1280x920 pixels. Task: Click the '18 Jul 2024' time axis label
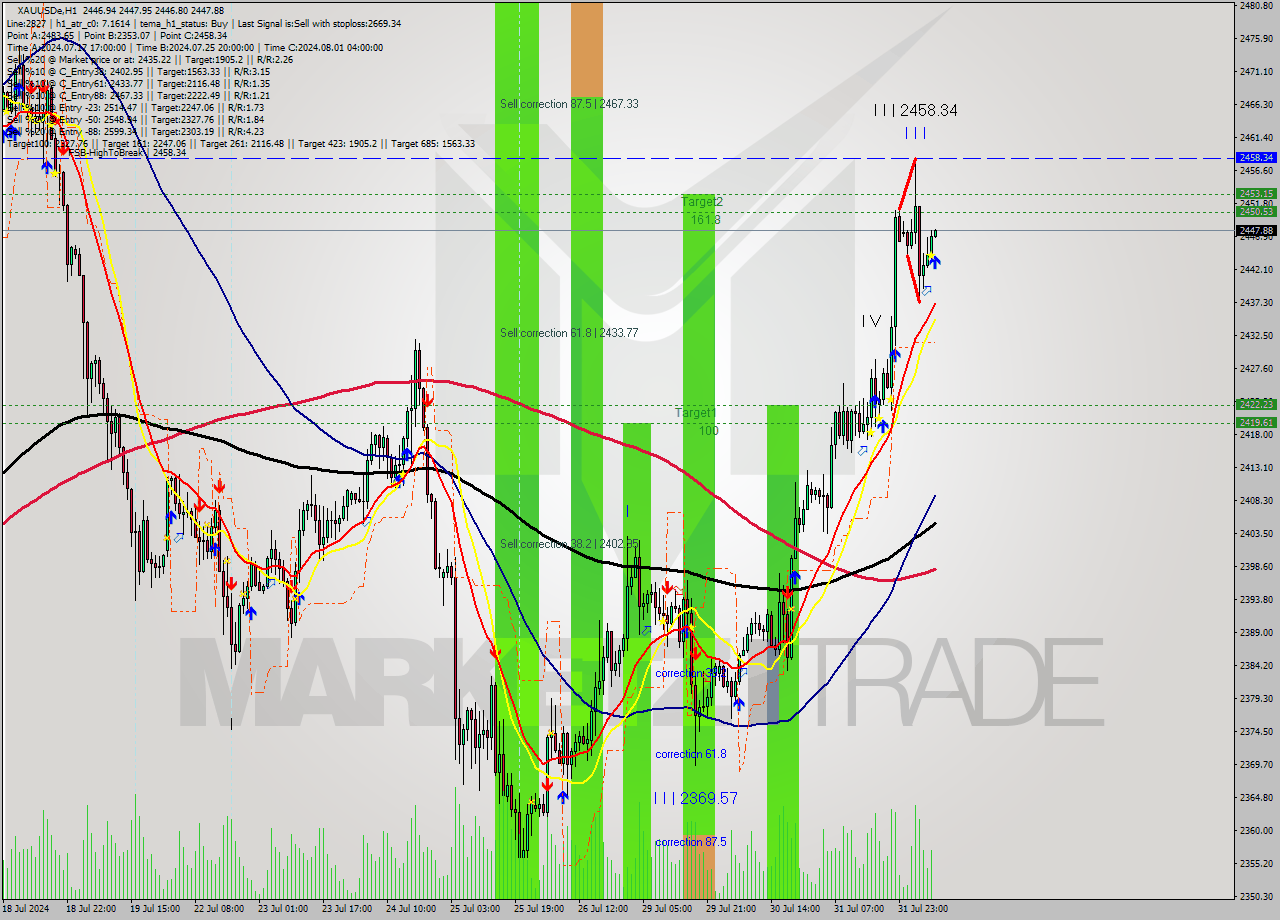(26, 909)
